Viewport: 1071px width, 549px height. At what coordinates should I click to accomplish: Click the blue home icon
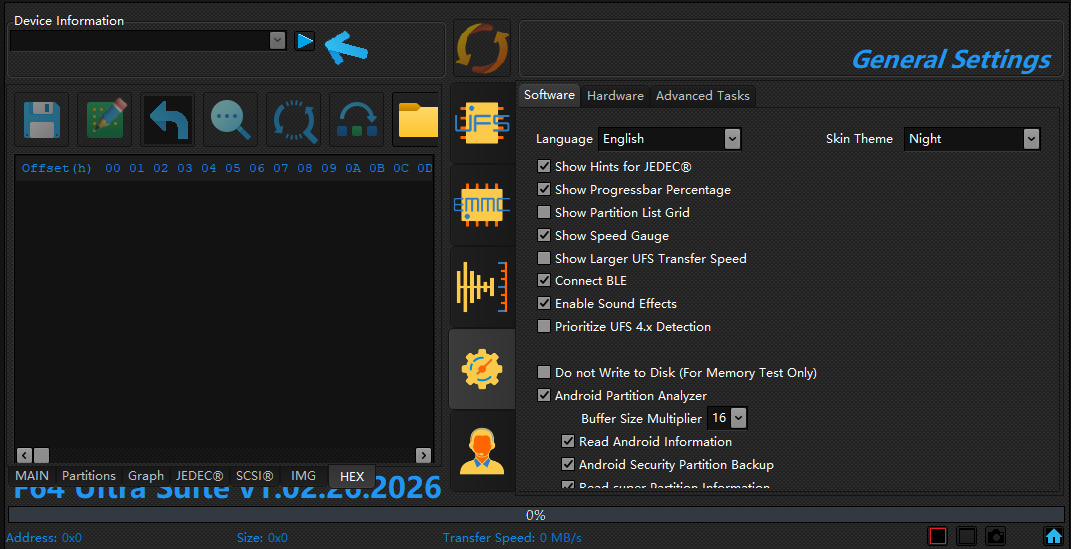pos(1053,537)
